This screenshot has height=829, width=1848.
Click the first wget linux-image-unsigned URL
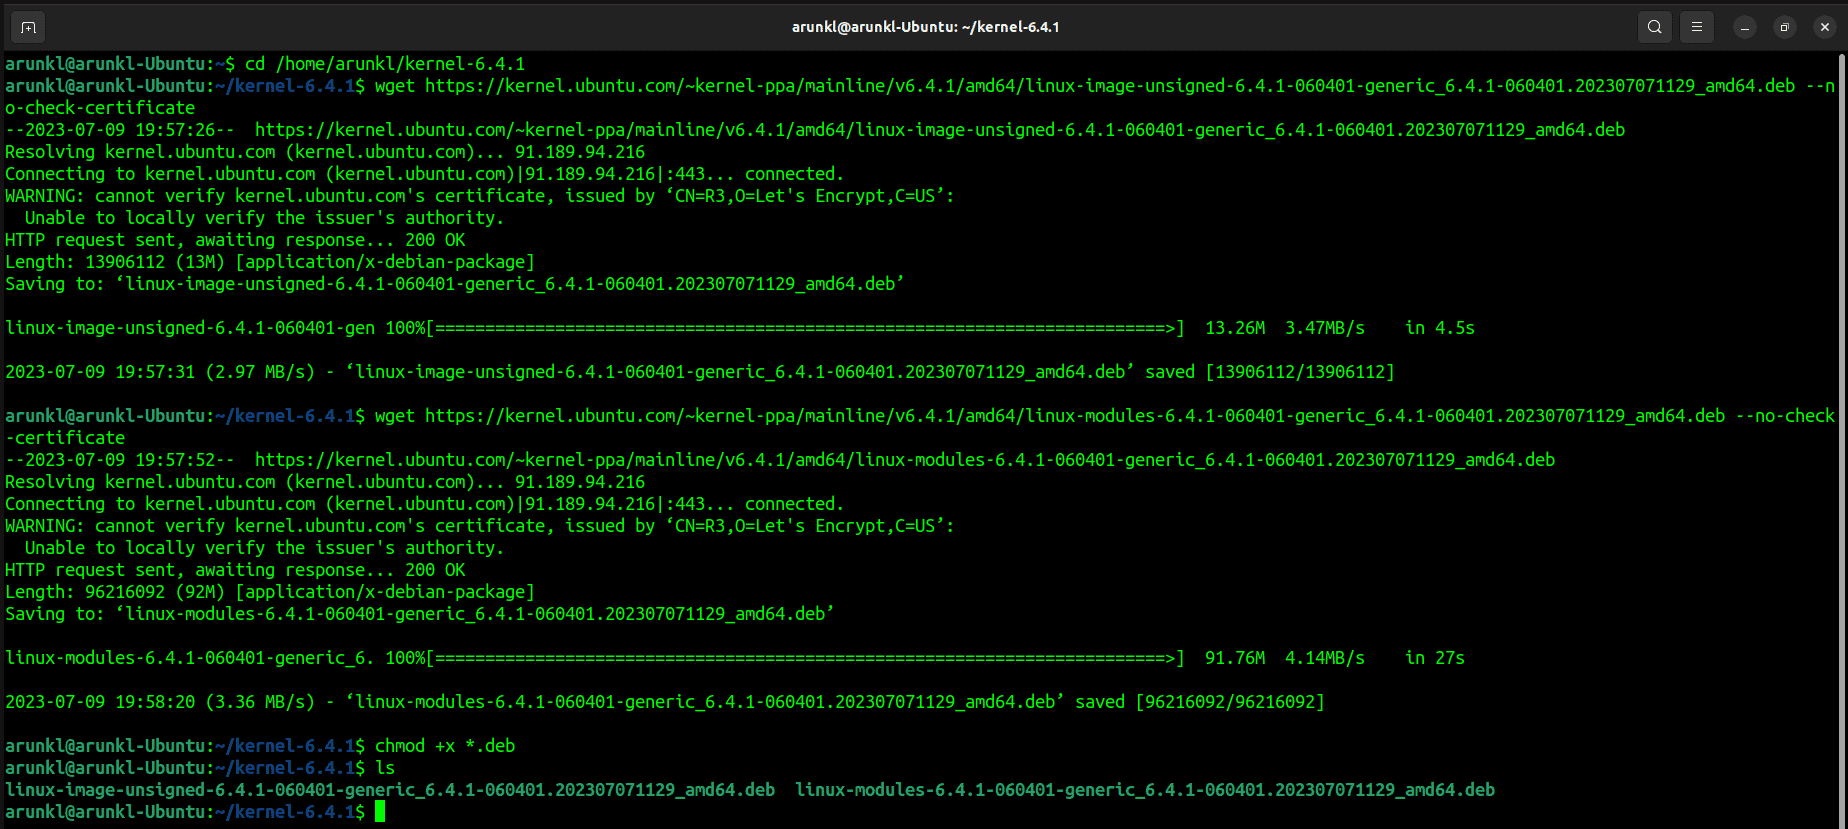(1110, 86)
